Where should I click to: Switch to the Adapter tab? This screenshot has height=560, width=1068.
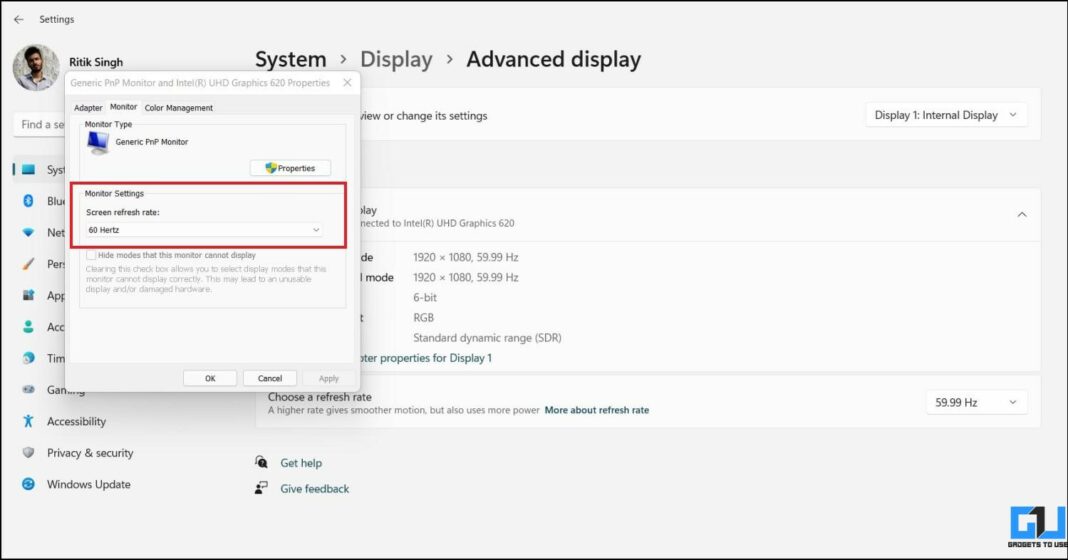coord(88,108)
